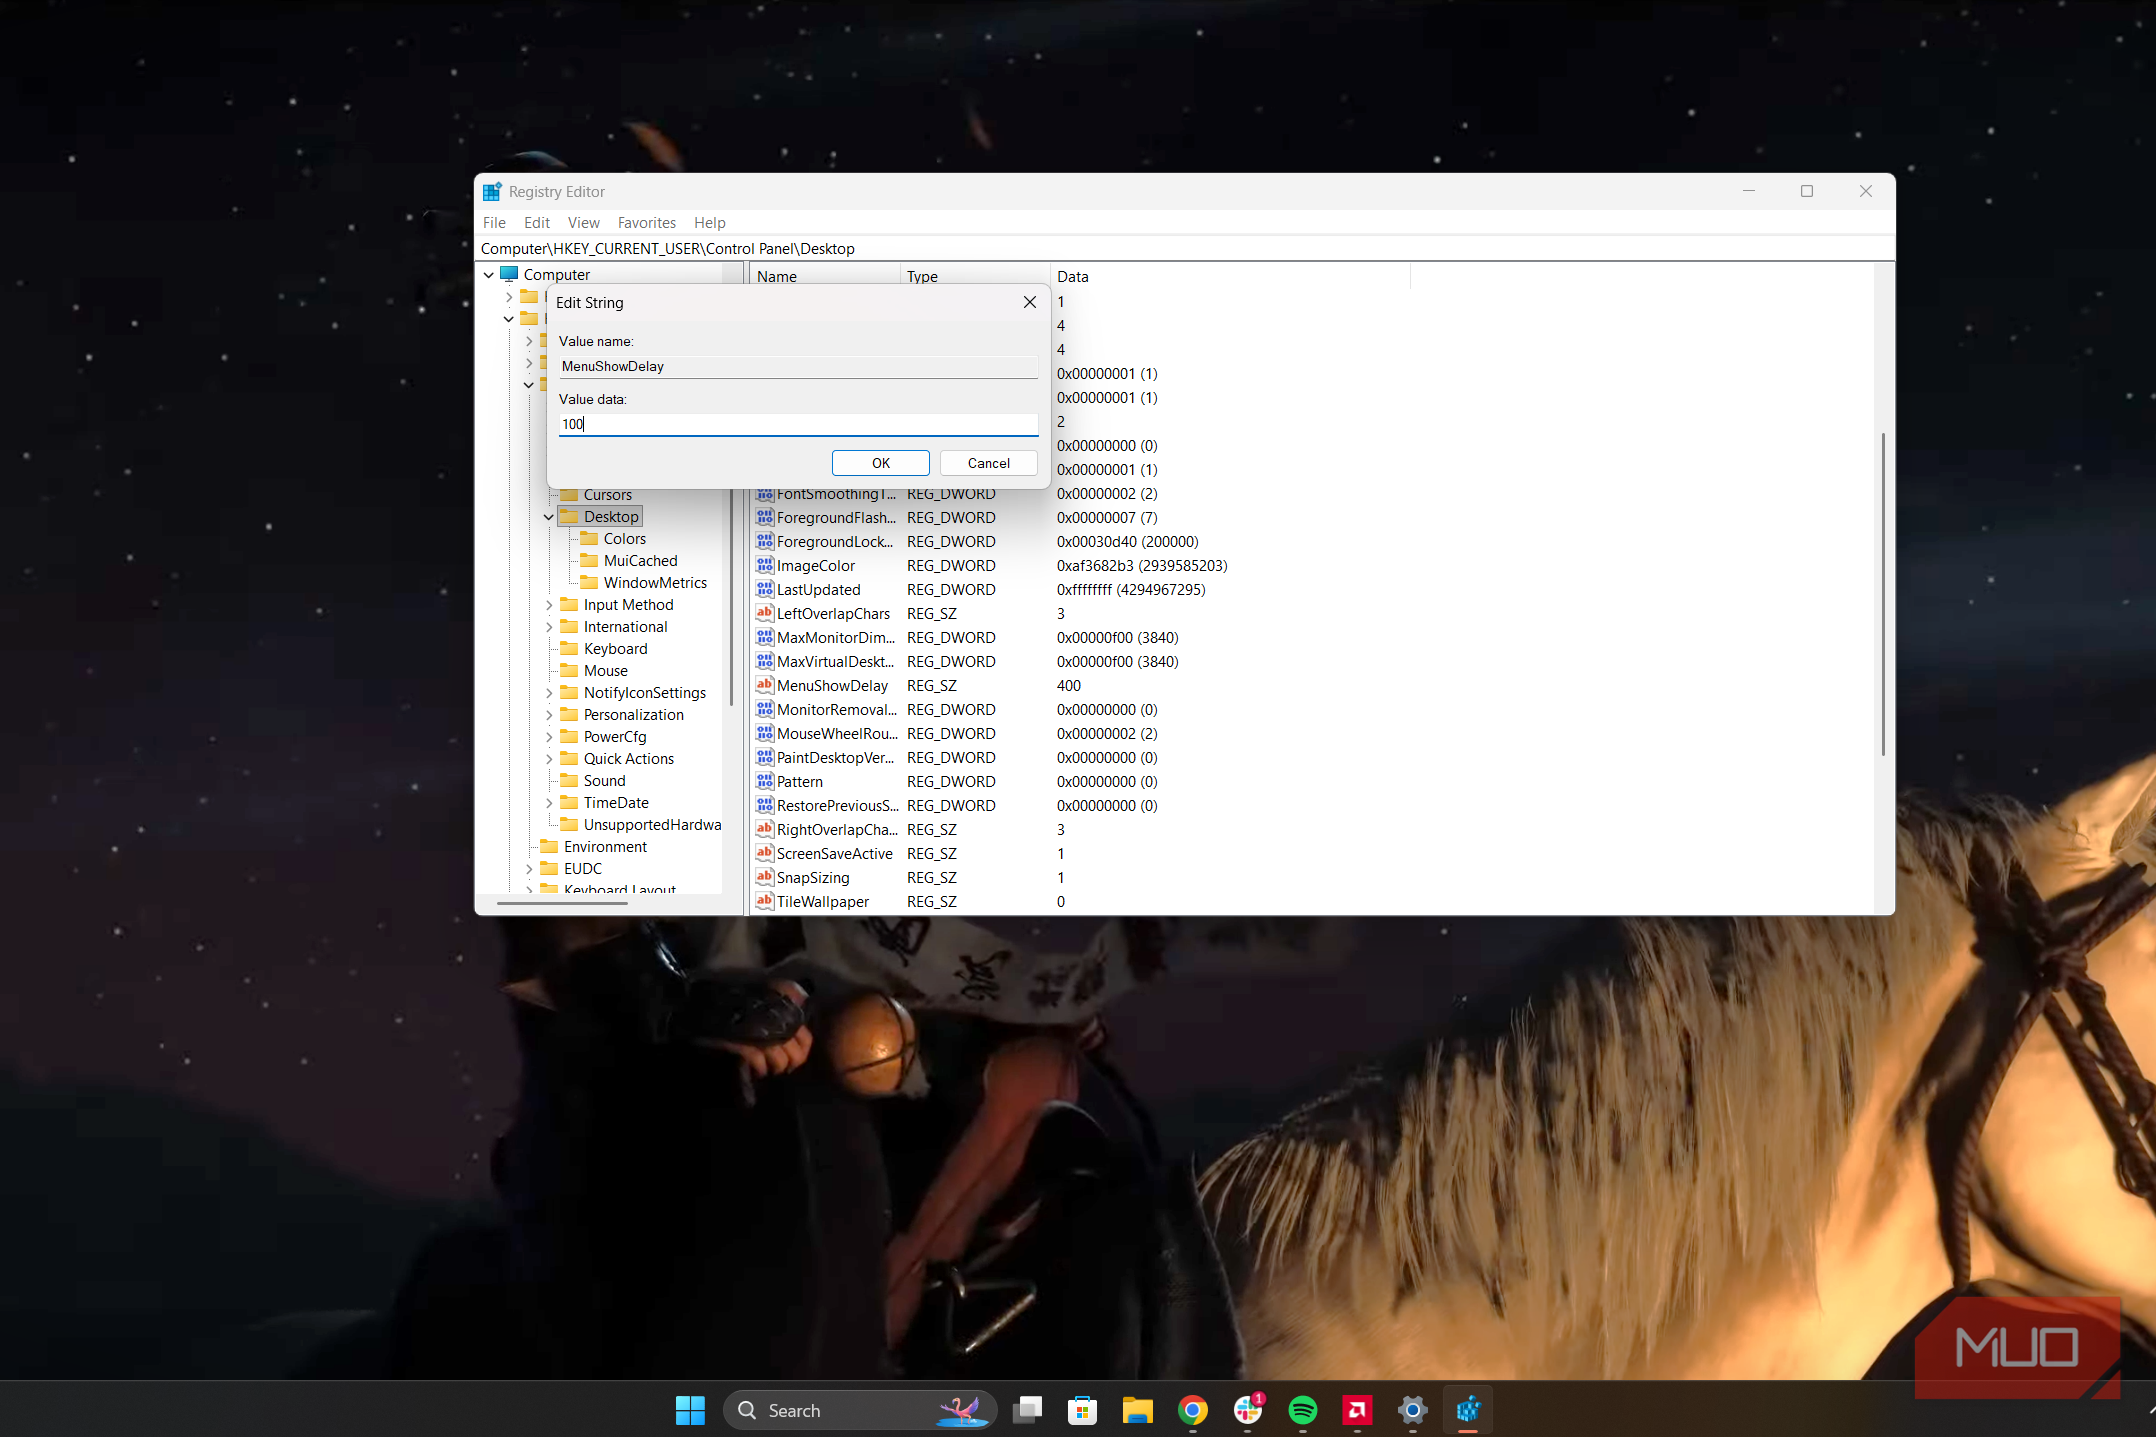This screenshot has width=2156, height=1437.
Task: Expand the Input Method key
Action: pos(548,605)
